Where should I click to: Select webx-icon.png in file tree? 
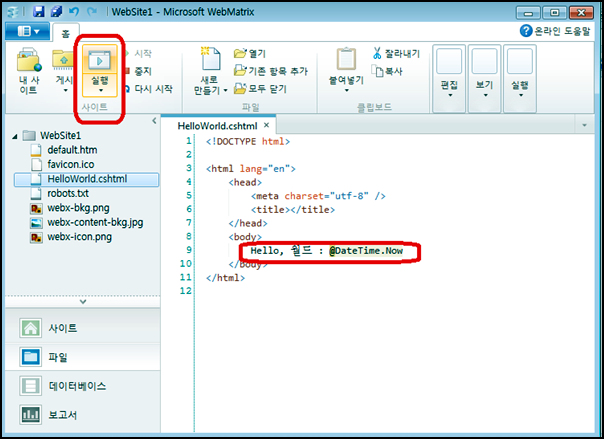tap(79, 237)
